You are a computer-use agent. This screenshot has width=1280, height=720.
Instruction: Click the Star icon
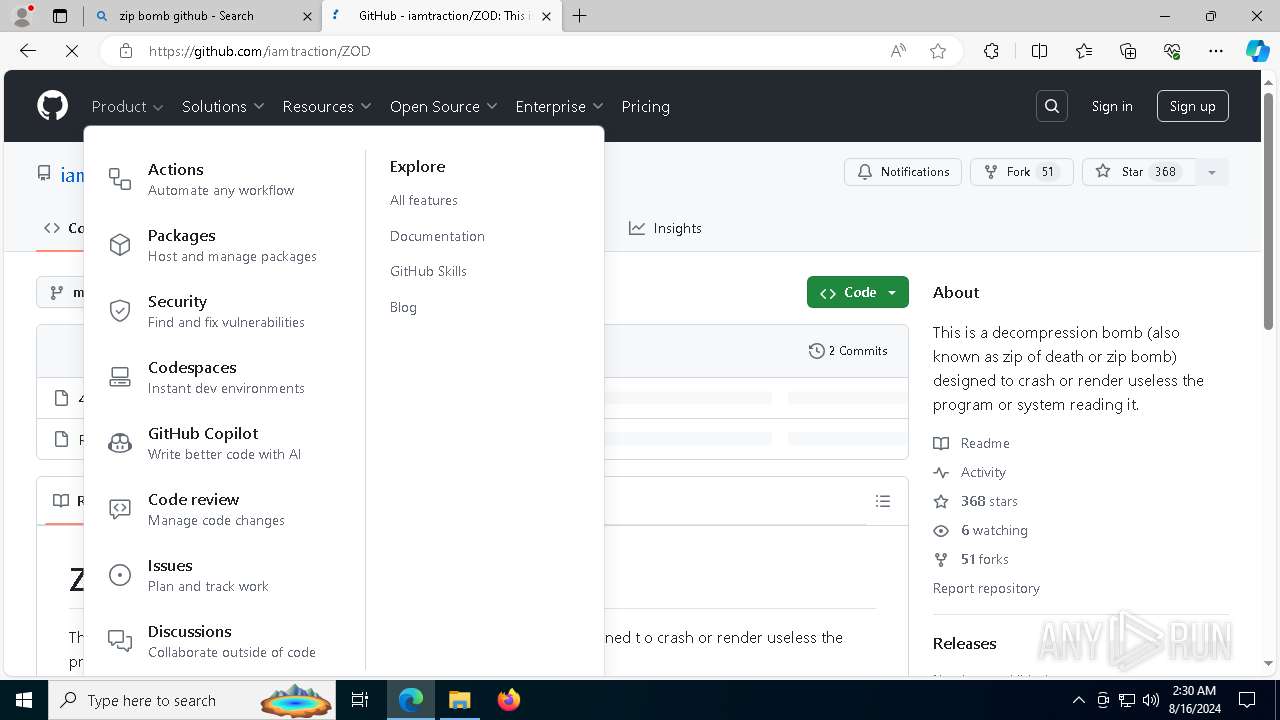pos(1103,172)
